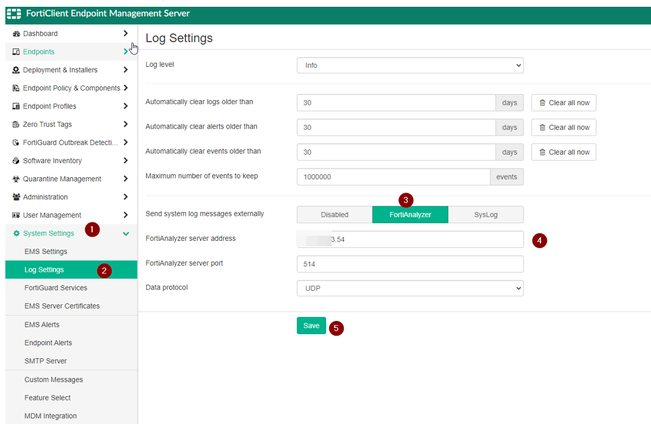
Task: Open the Log level dropdown
Action: [410, 66]
